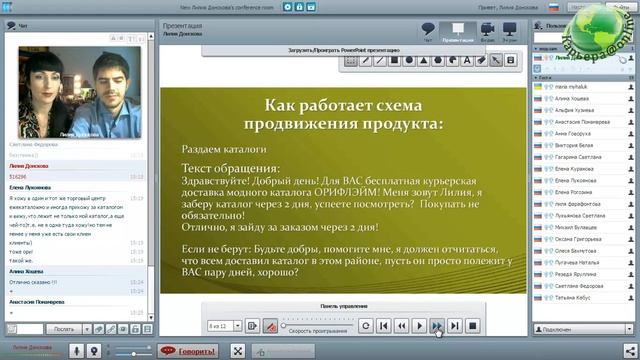Save whiteboard with the floppy disk icon
The width and height of the screenshot is (640, 360).
click(x=511, y=61)
